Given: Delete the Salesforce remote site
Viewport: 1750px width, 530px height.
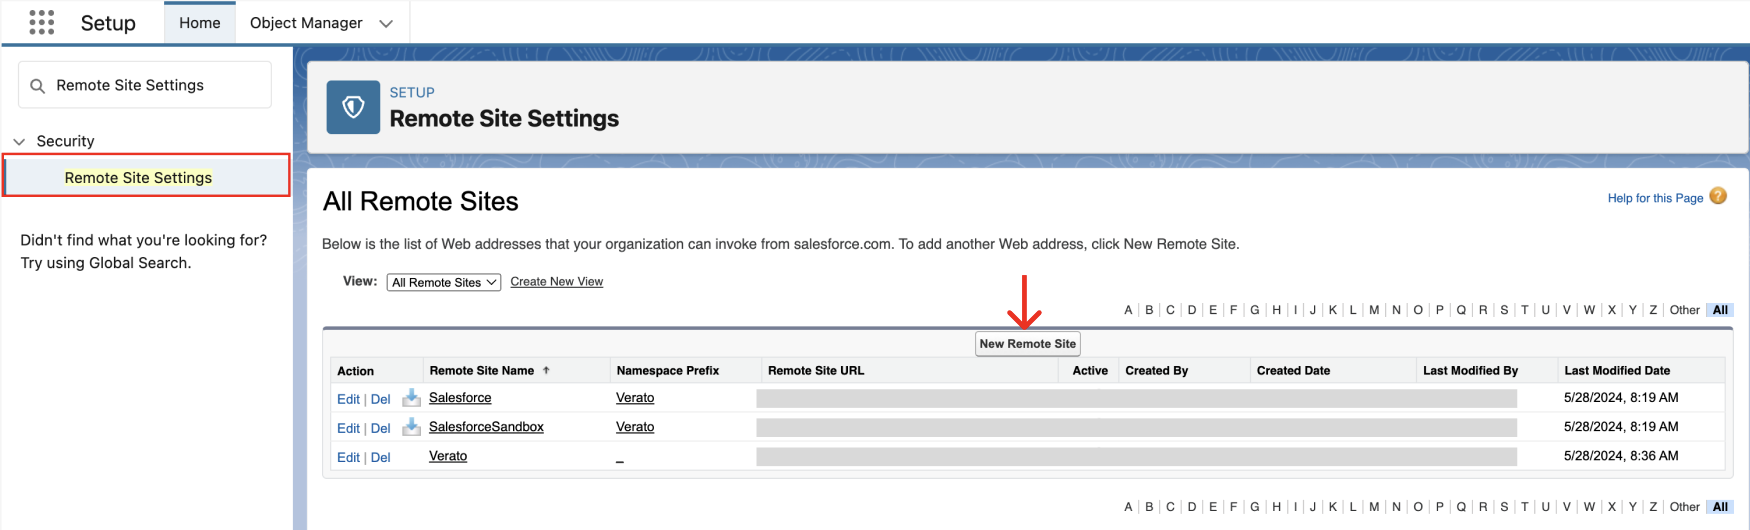Looking at the screenshot, I should 380,399.
